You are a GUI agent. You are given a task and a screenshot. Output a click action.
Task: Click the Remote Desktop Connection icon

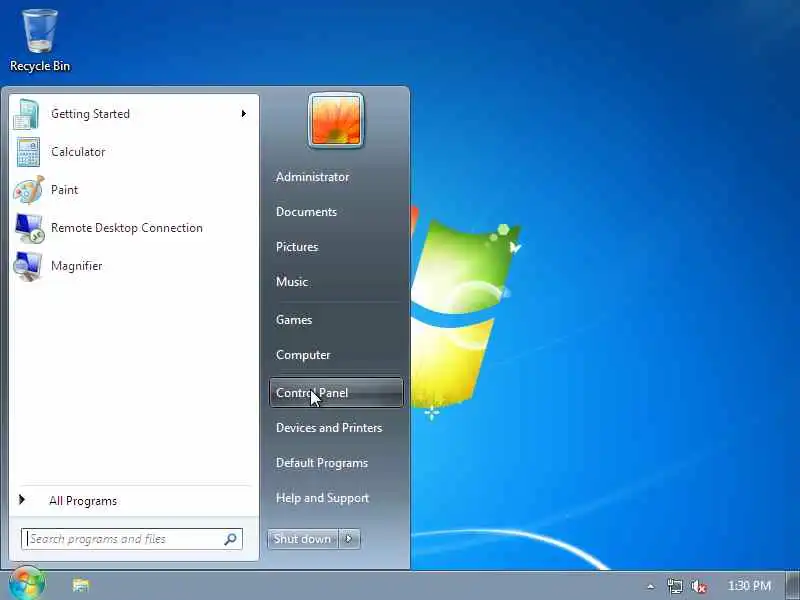29,228
